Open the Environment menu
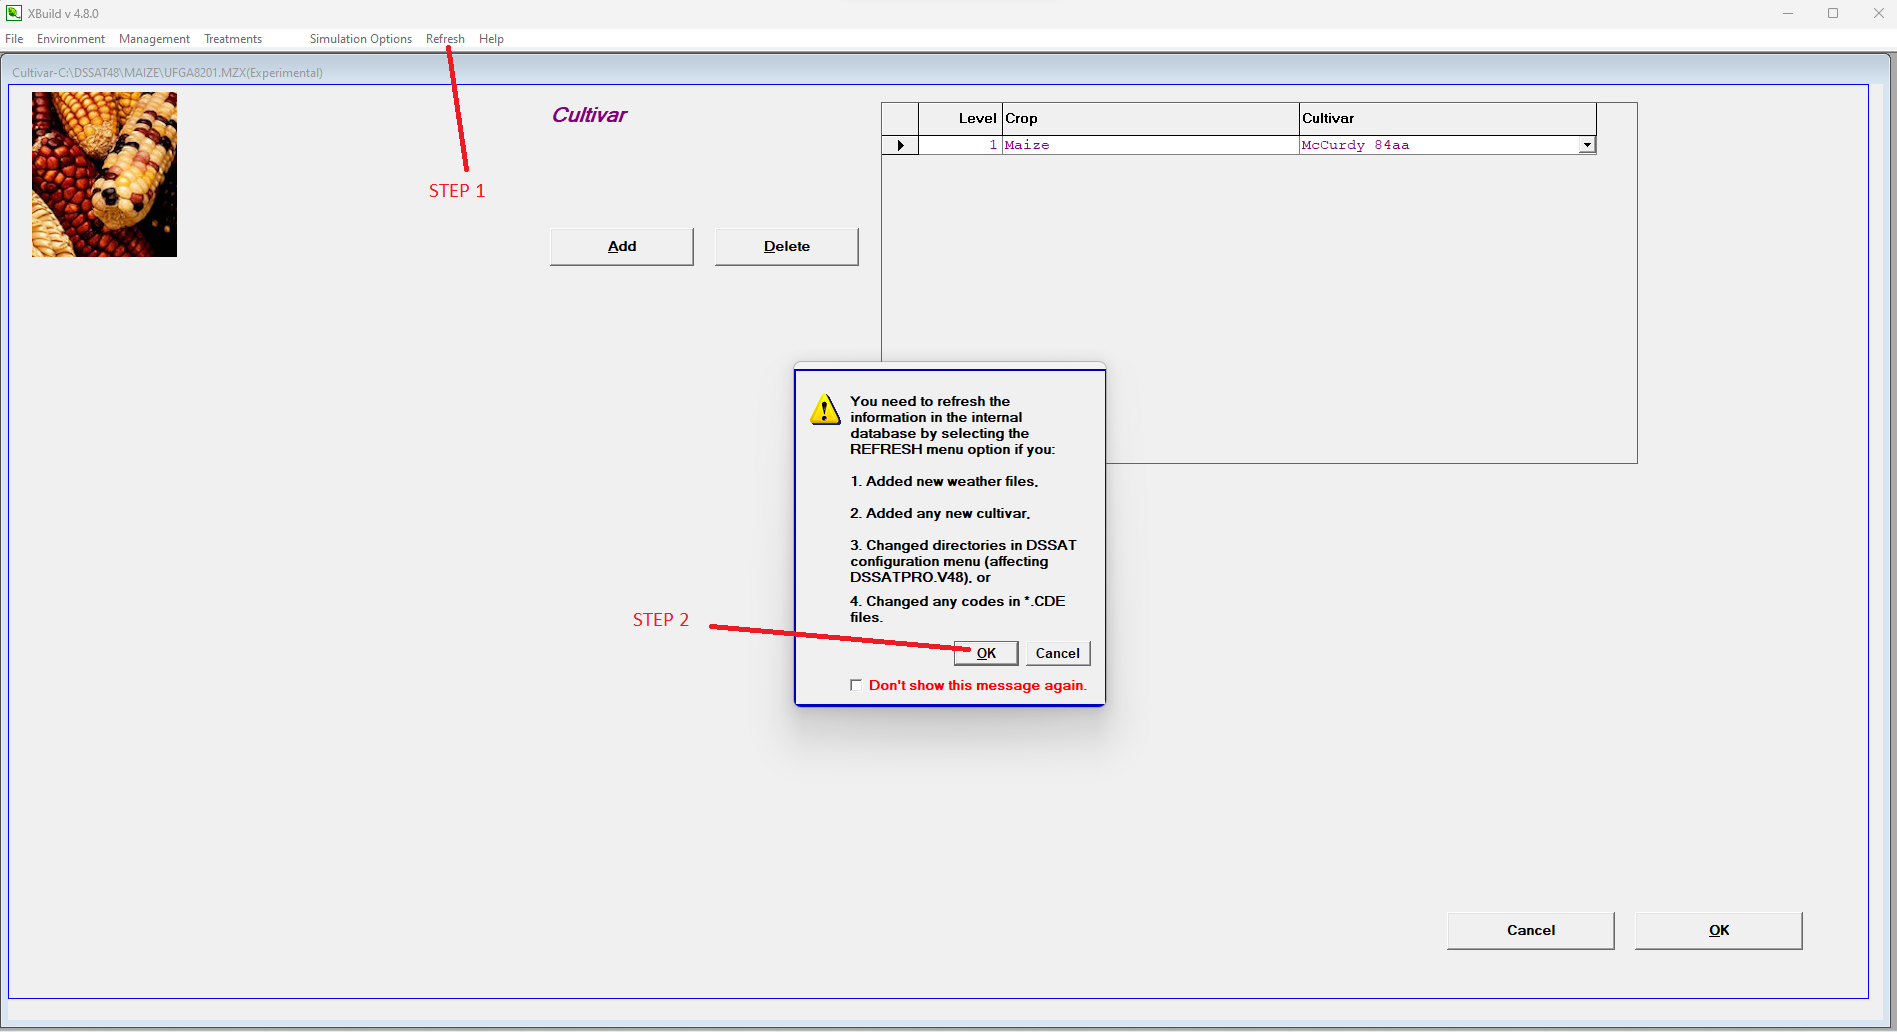This screenshot has height=1032, width=1897. pos(71,39)
